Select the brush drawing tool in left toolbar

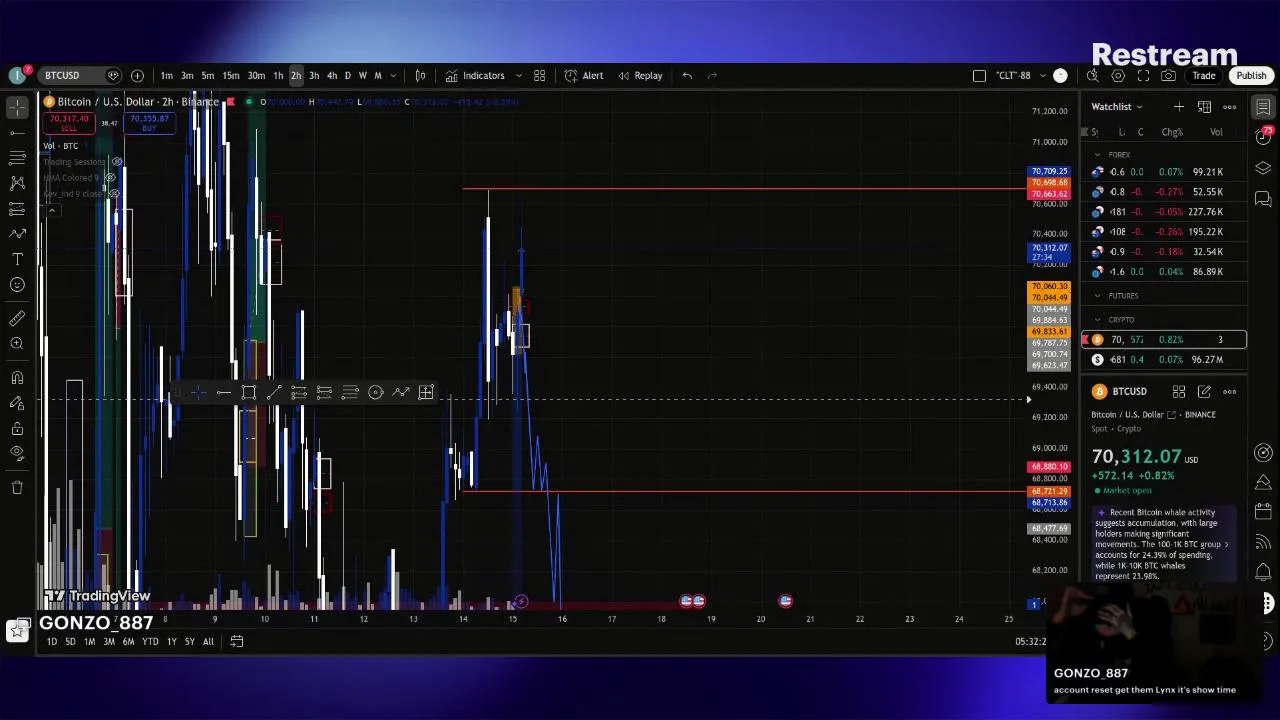pyautogui.click(x=17, y=234)
